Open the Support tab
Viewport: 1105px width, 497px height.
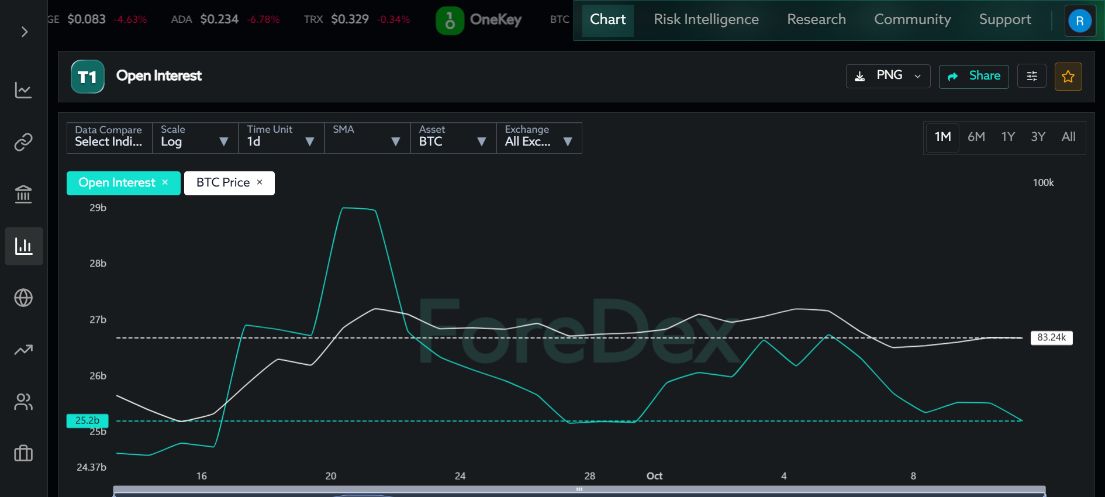pos(1005,20)
